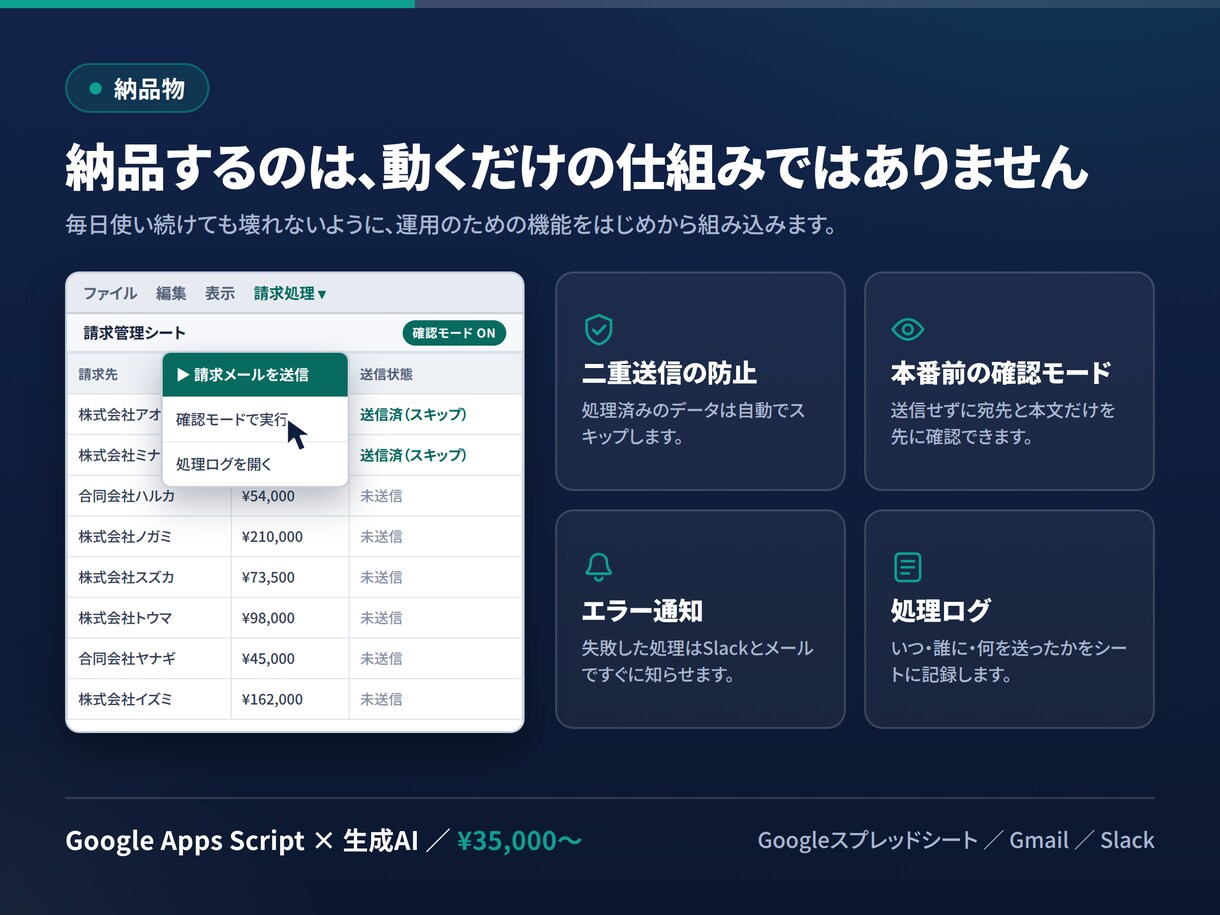This screenshot has height=915, width=1220.
Task: Select the 合同会社ハルカ cell
Action: 148,496
